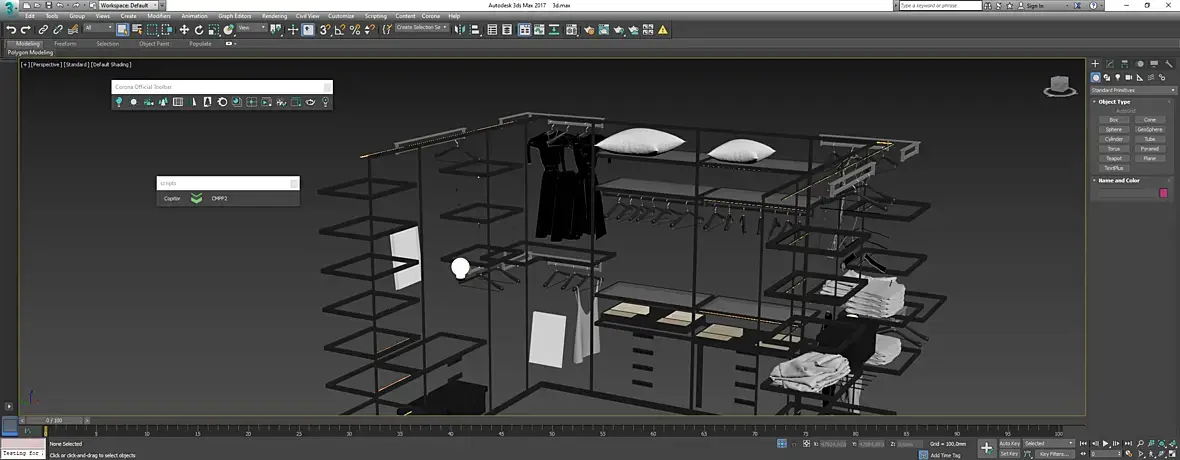Switch to the Utilities panel wrench icon
This screenshot has width=1180, height=460.
click(x=1167, y=64)
